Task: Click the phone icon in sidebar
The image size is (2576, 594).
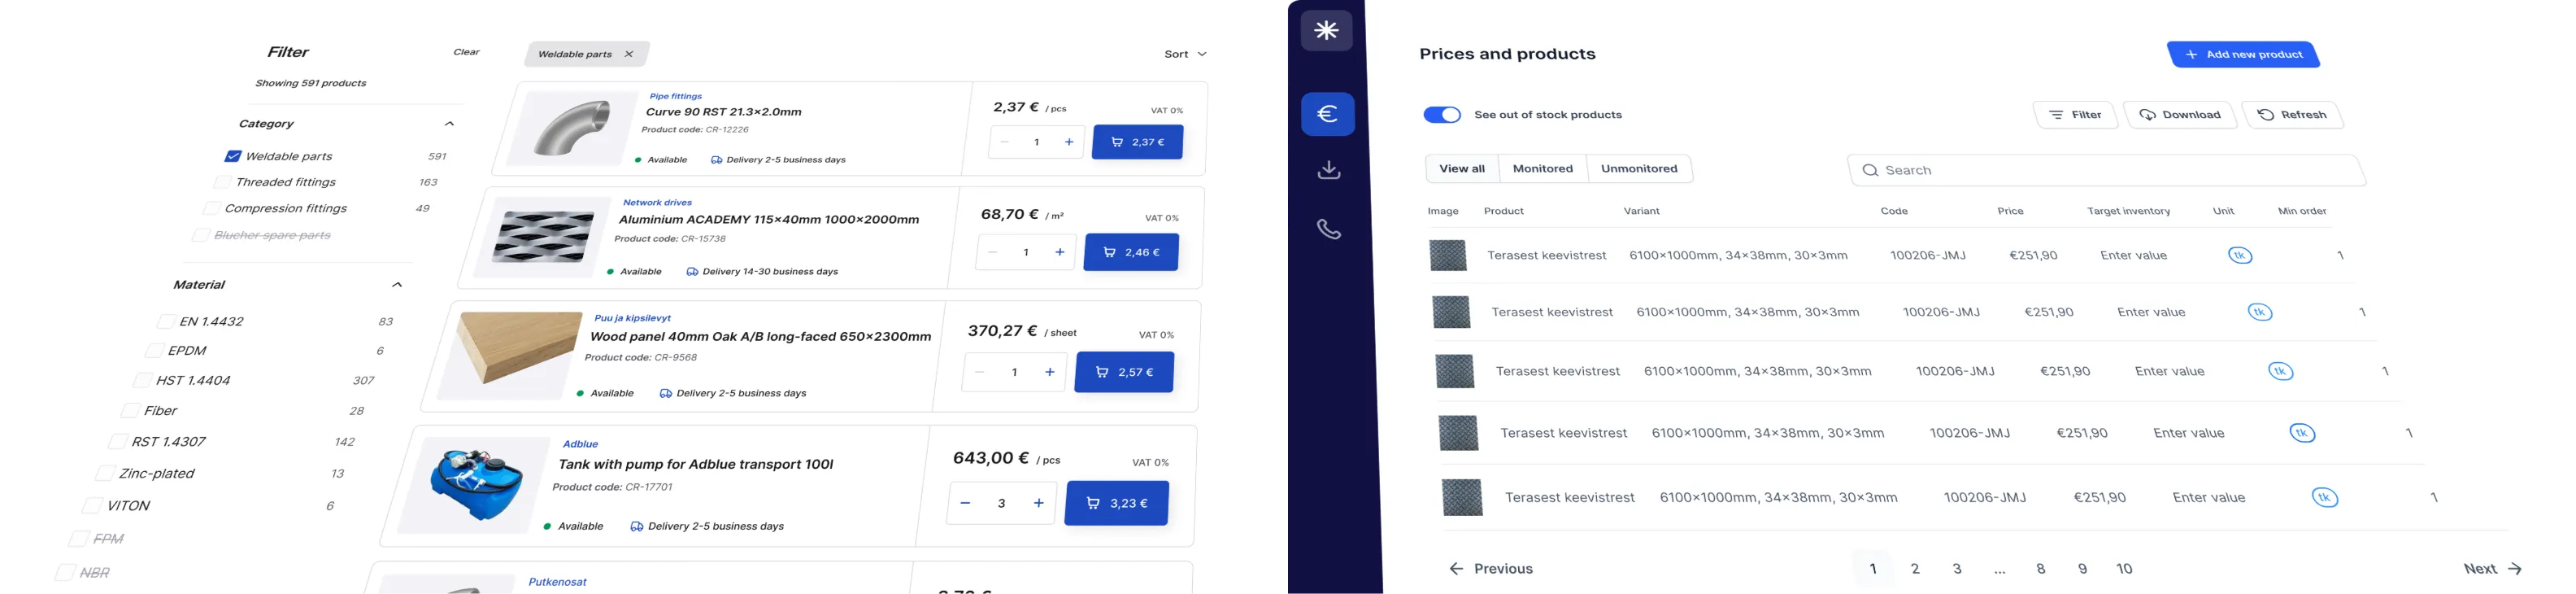Action: click(1328, 229)
